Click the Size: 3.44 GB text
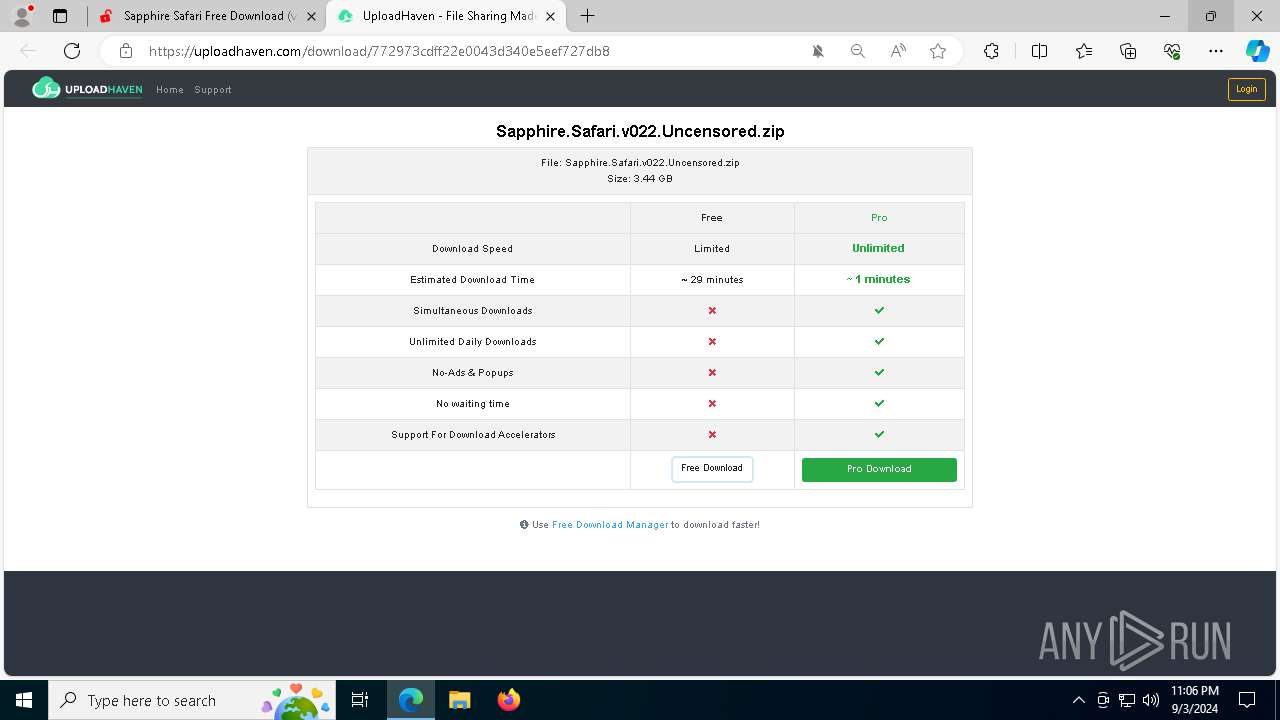Viewport: 1280px width, 720px height. (640, 179)
